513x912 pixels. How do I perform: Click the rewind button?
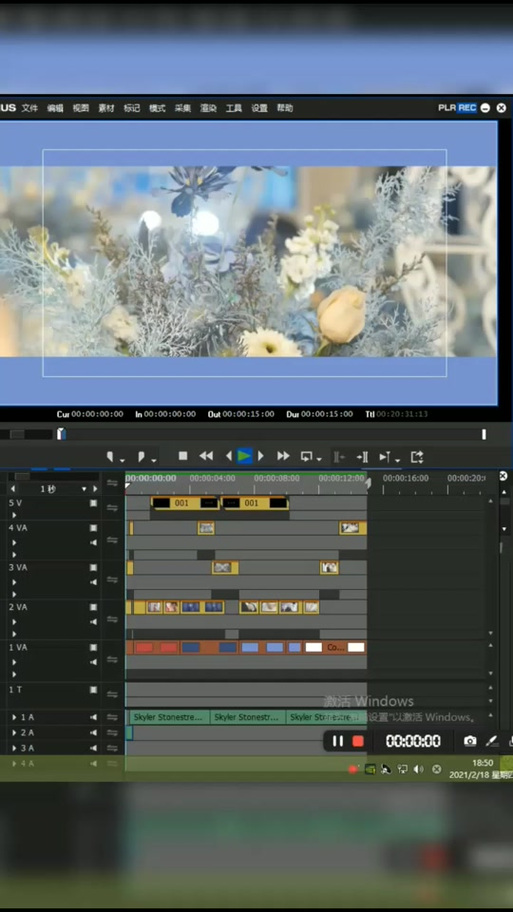coord(206,457)
